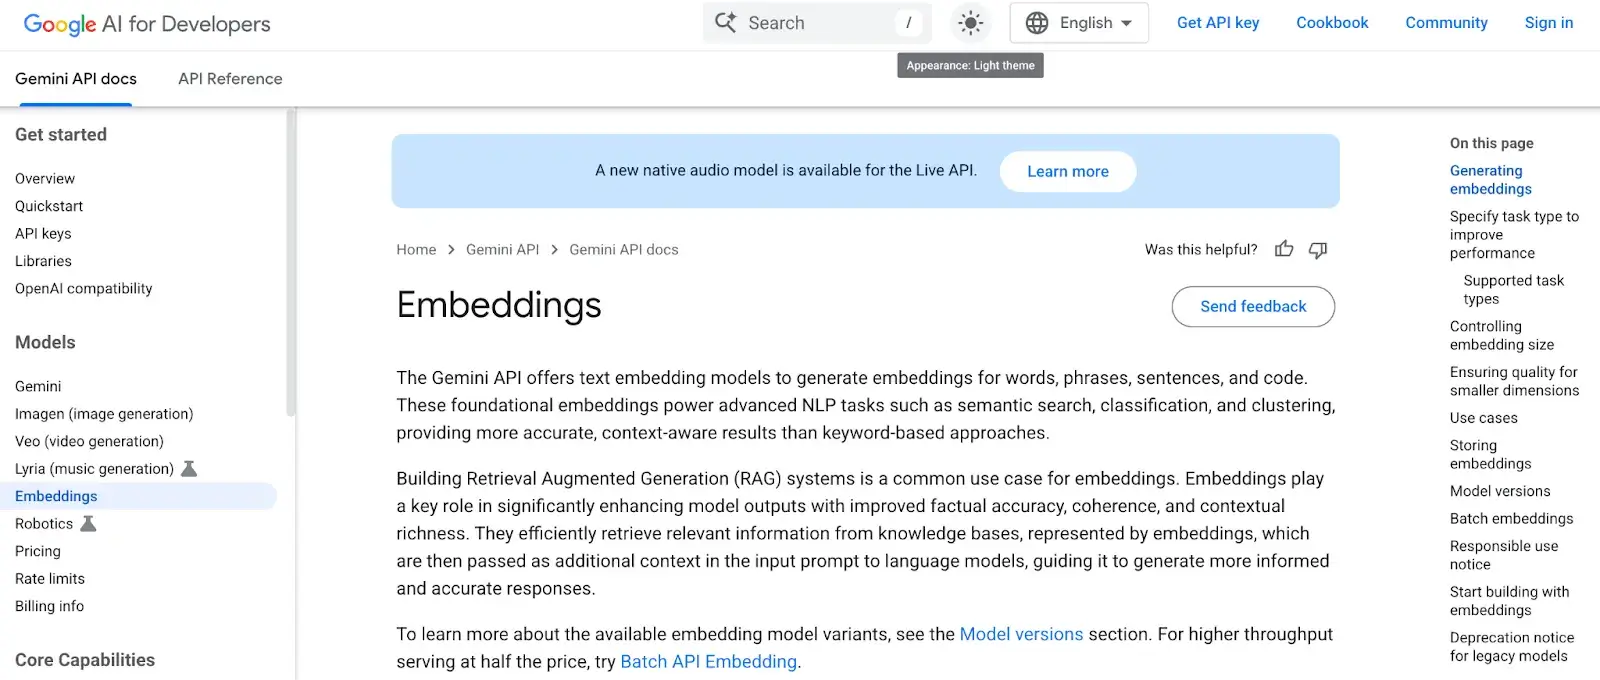This screenshot has width=1600, height=680.
Task: Click the experimental flask icon beside Lyria
Action: pos(189,468)
